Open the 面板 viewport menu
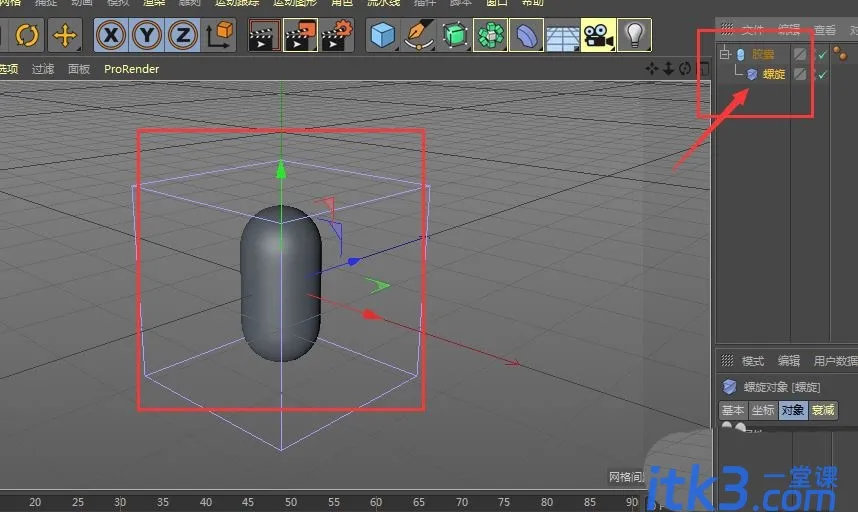Viewport: 858px width, 512px height. point(79,69)
